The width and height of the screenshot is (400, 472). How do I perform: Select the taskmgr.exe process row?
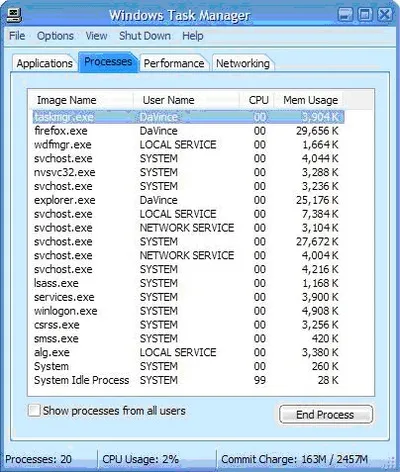click(188, 117)
